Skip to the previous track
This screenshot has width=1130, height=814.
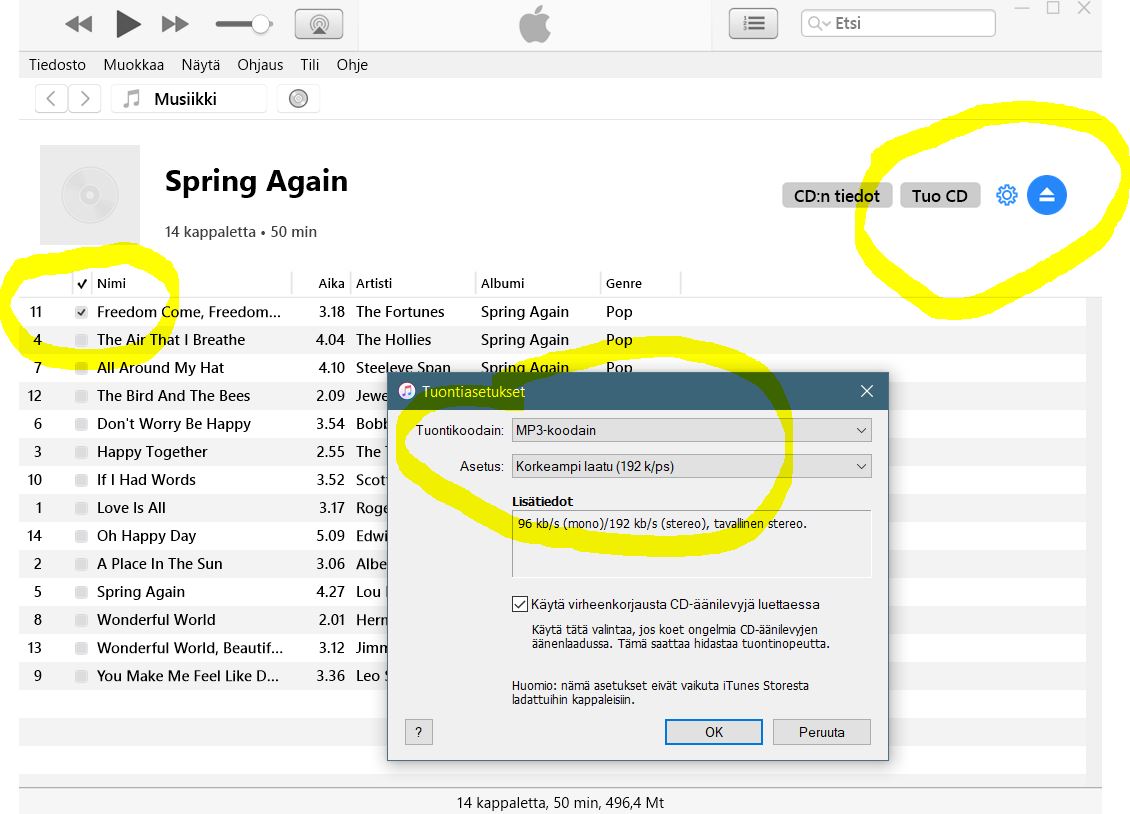[78, 24]
